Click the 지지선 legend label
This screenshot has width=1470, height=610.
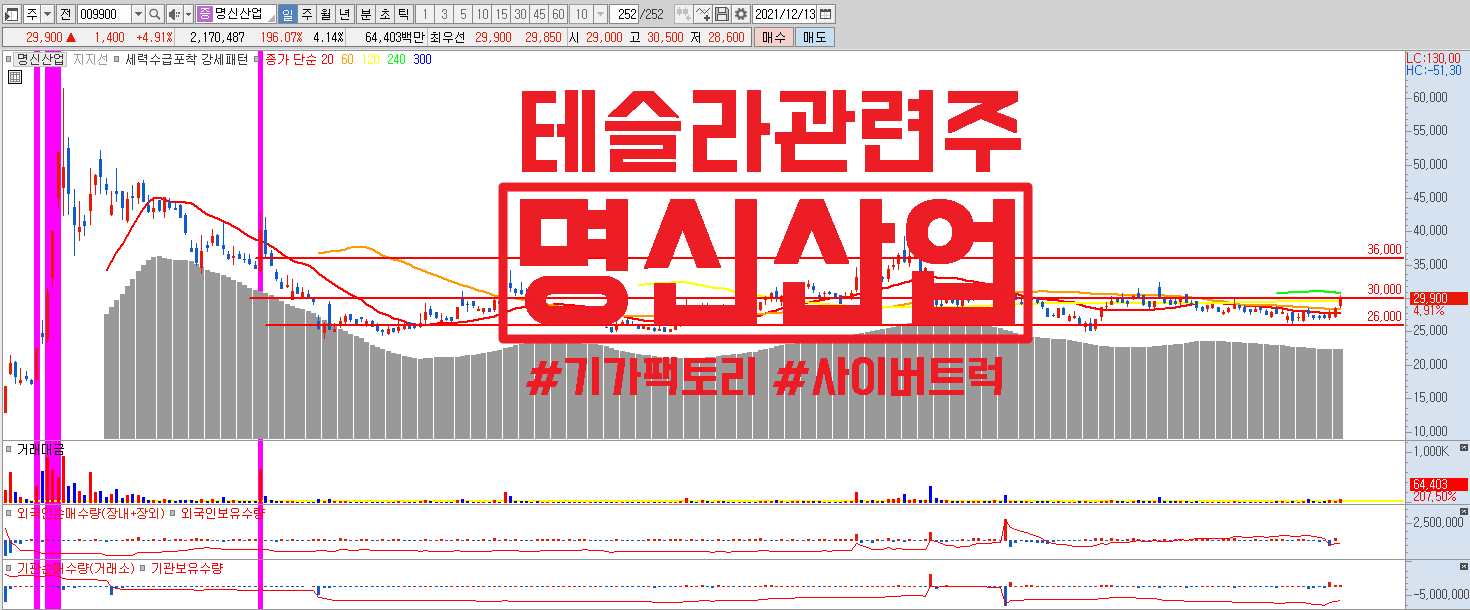[90, 59]
